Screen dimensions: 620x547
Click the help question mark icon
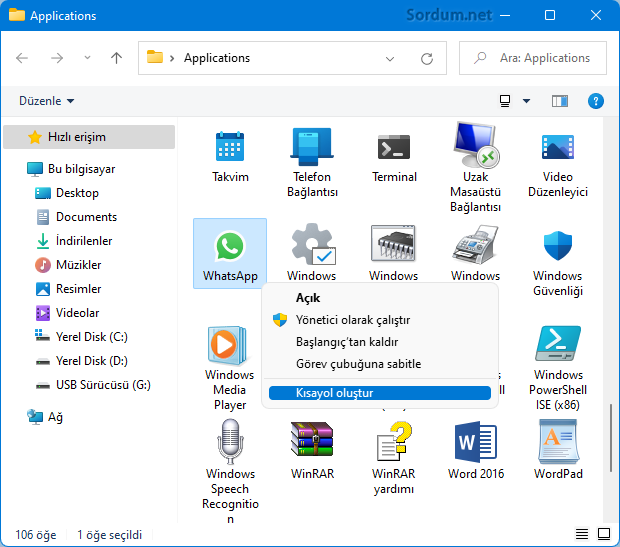point(595,101)
